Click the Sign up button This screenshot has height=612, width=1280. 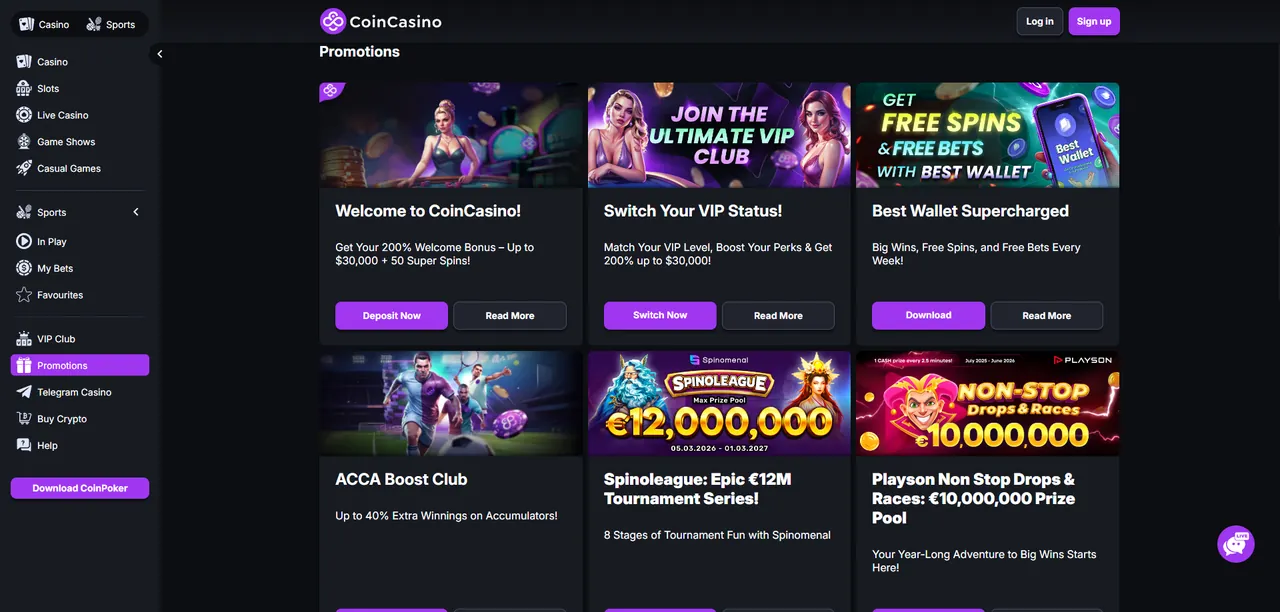coord(1094,21)
